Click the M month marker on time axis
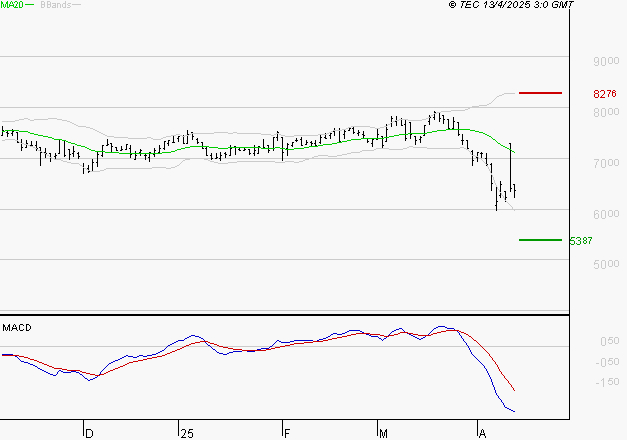The image size is (627, 440). tap(383, 433)
